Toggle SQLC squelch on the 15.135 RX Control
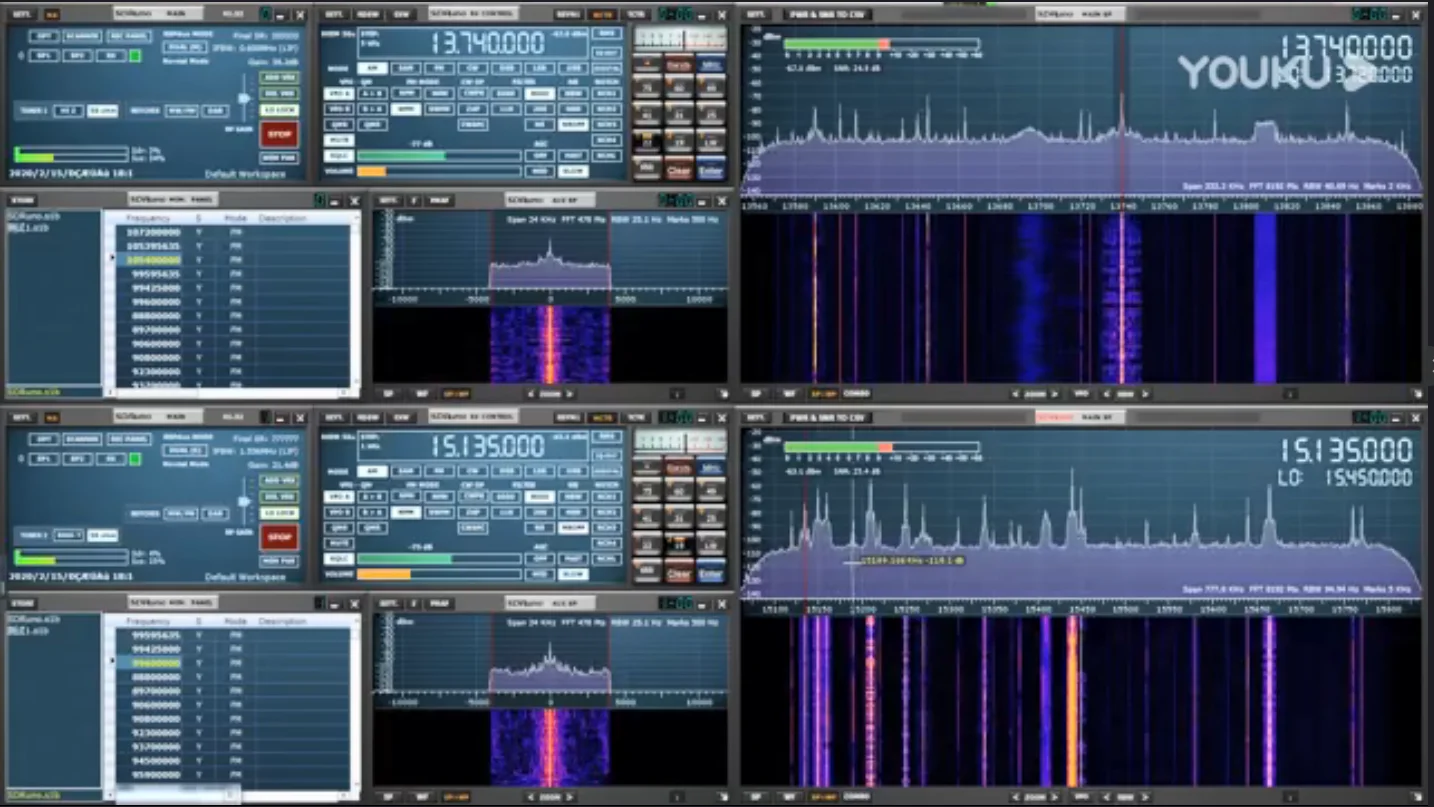This screenshot has width=1434, height=807. pos(339,559)
